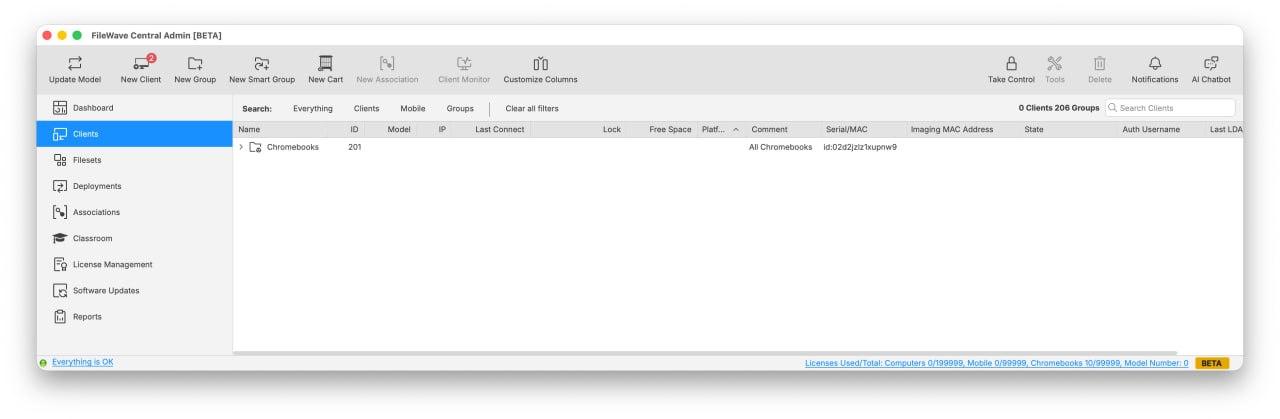The image size is (1280, 419).
Task: Click the Everything is OK link
Action: point(83,362)
